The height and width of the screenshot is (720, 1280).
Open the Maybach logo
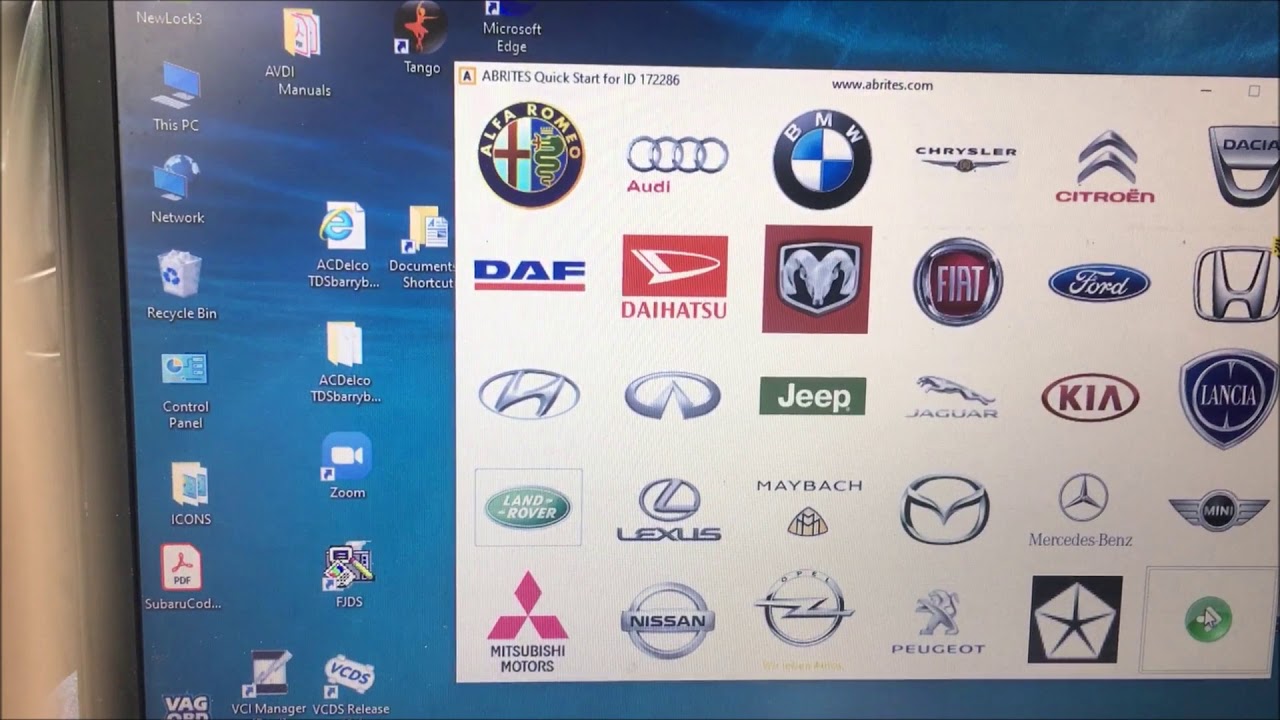[809, 506]
